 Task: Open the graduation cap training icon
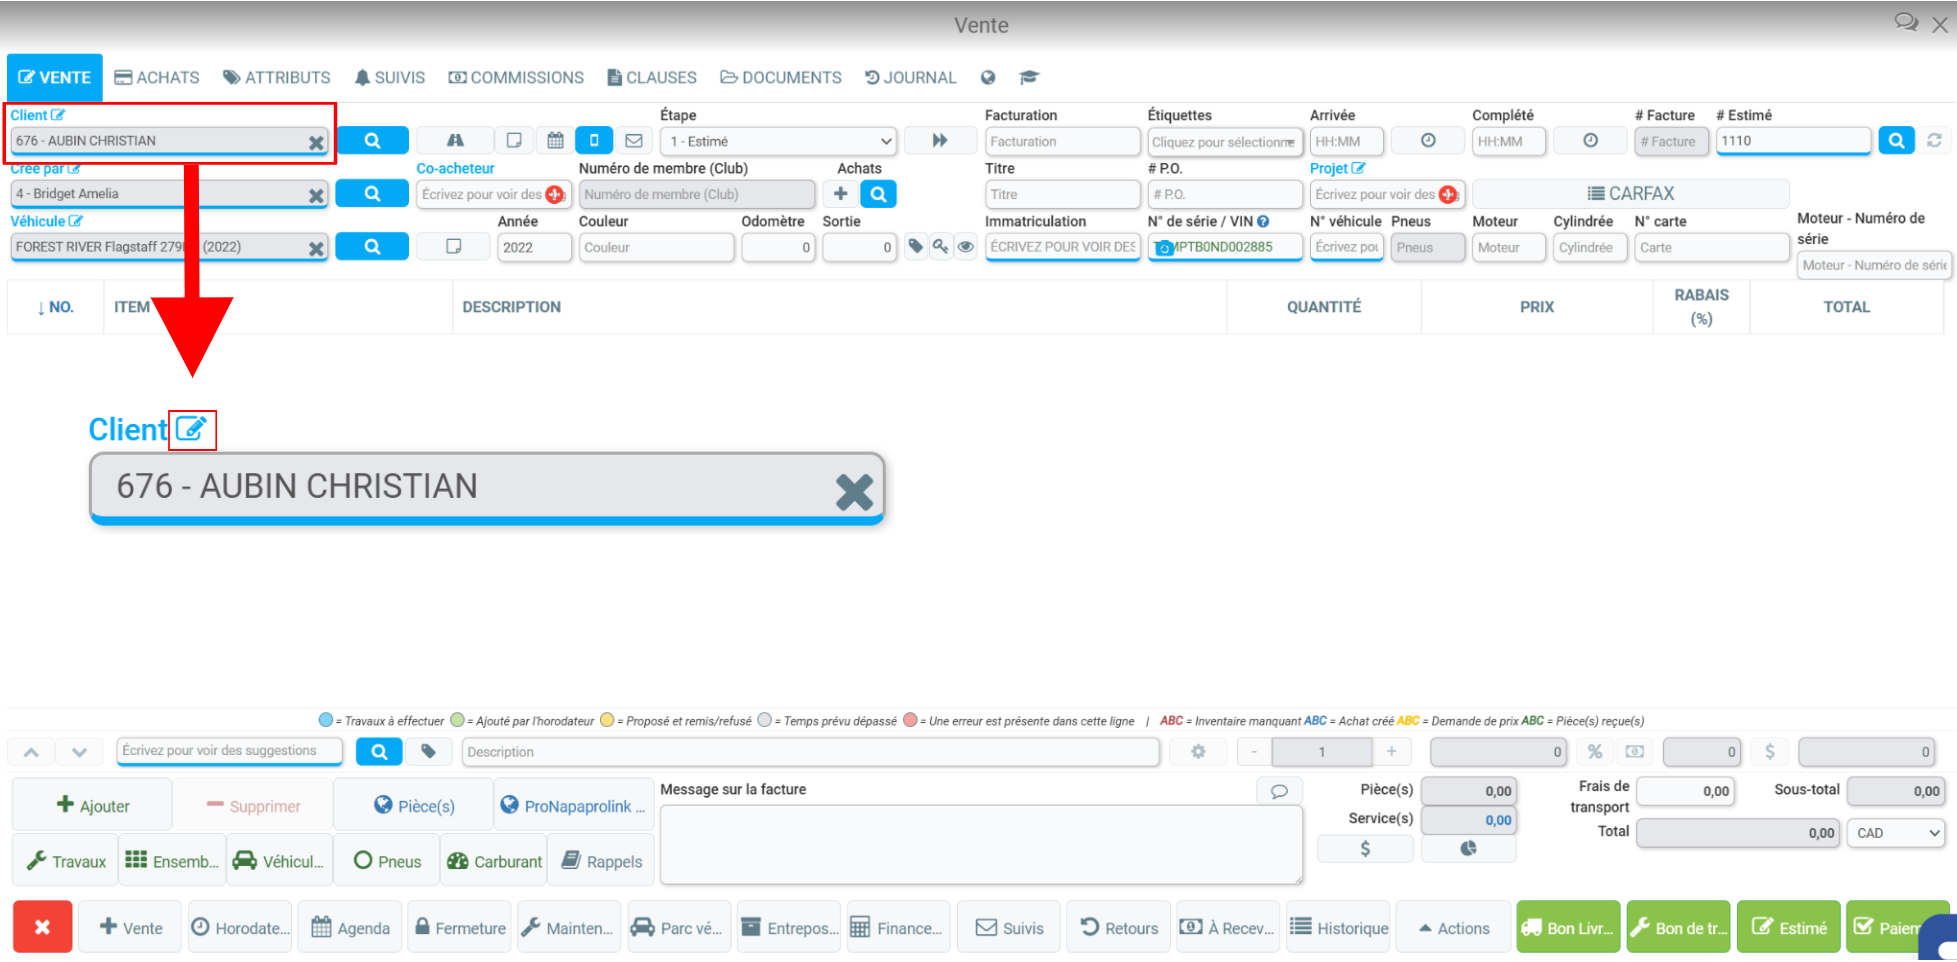(1029, 77)
